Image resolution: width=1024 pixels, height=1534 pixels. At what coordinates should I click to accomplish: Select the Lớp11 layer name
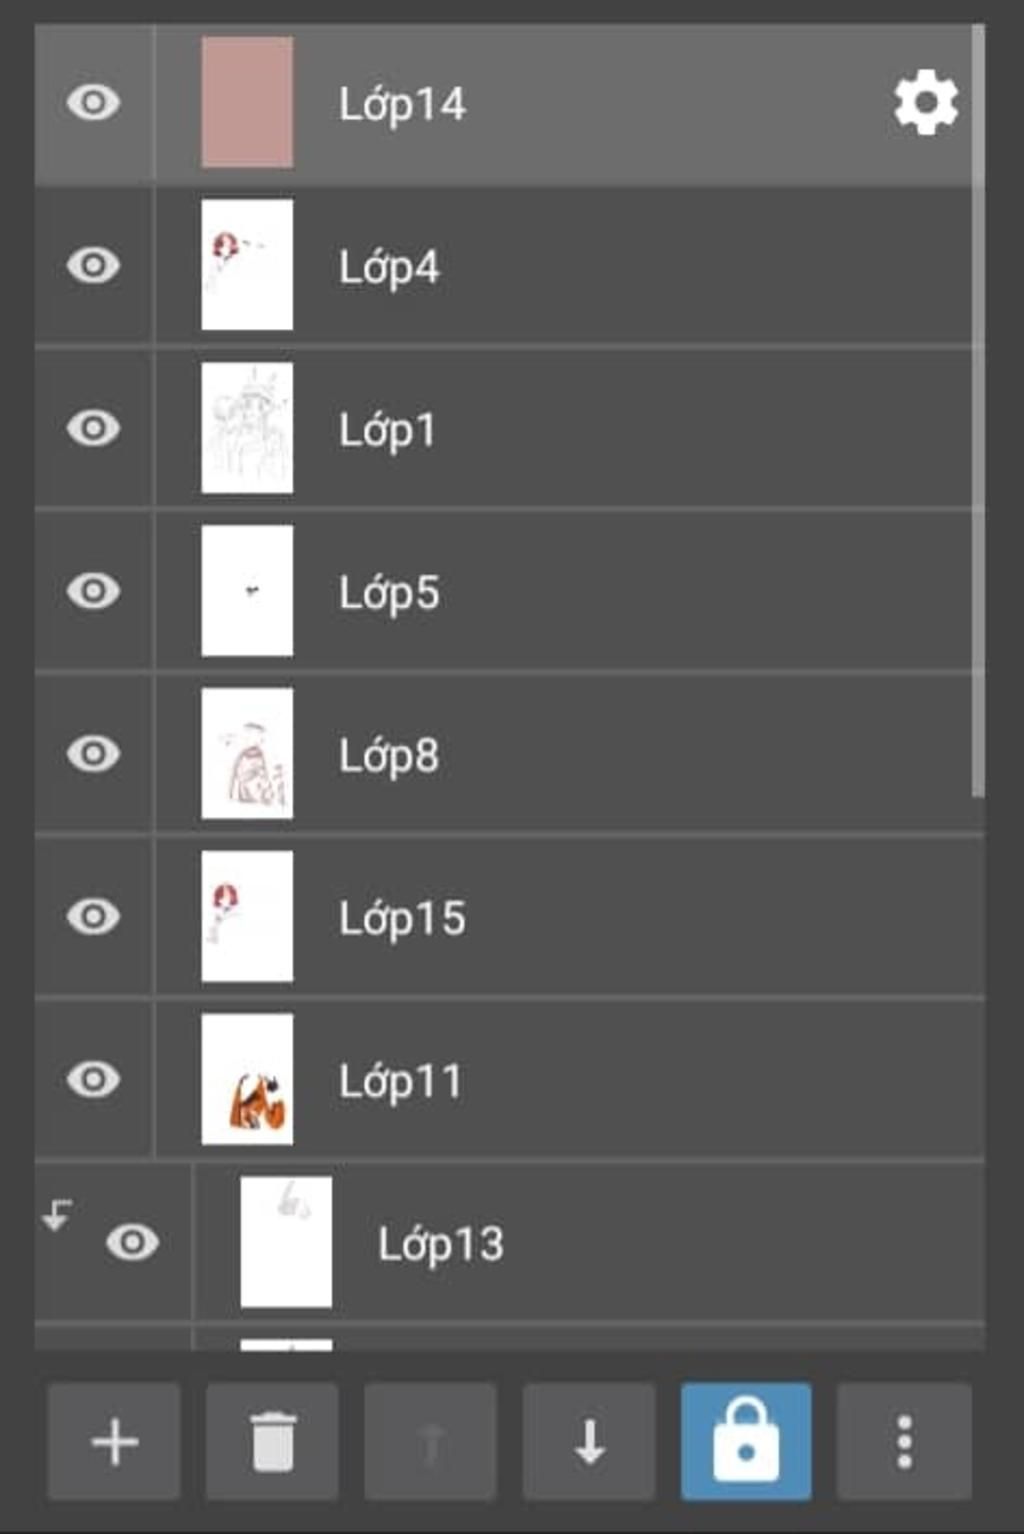pyautogui.click(x=400, y=1081)
